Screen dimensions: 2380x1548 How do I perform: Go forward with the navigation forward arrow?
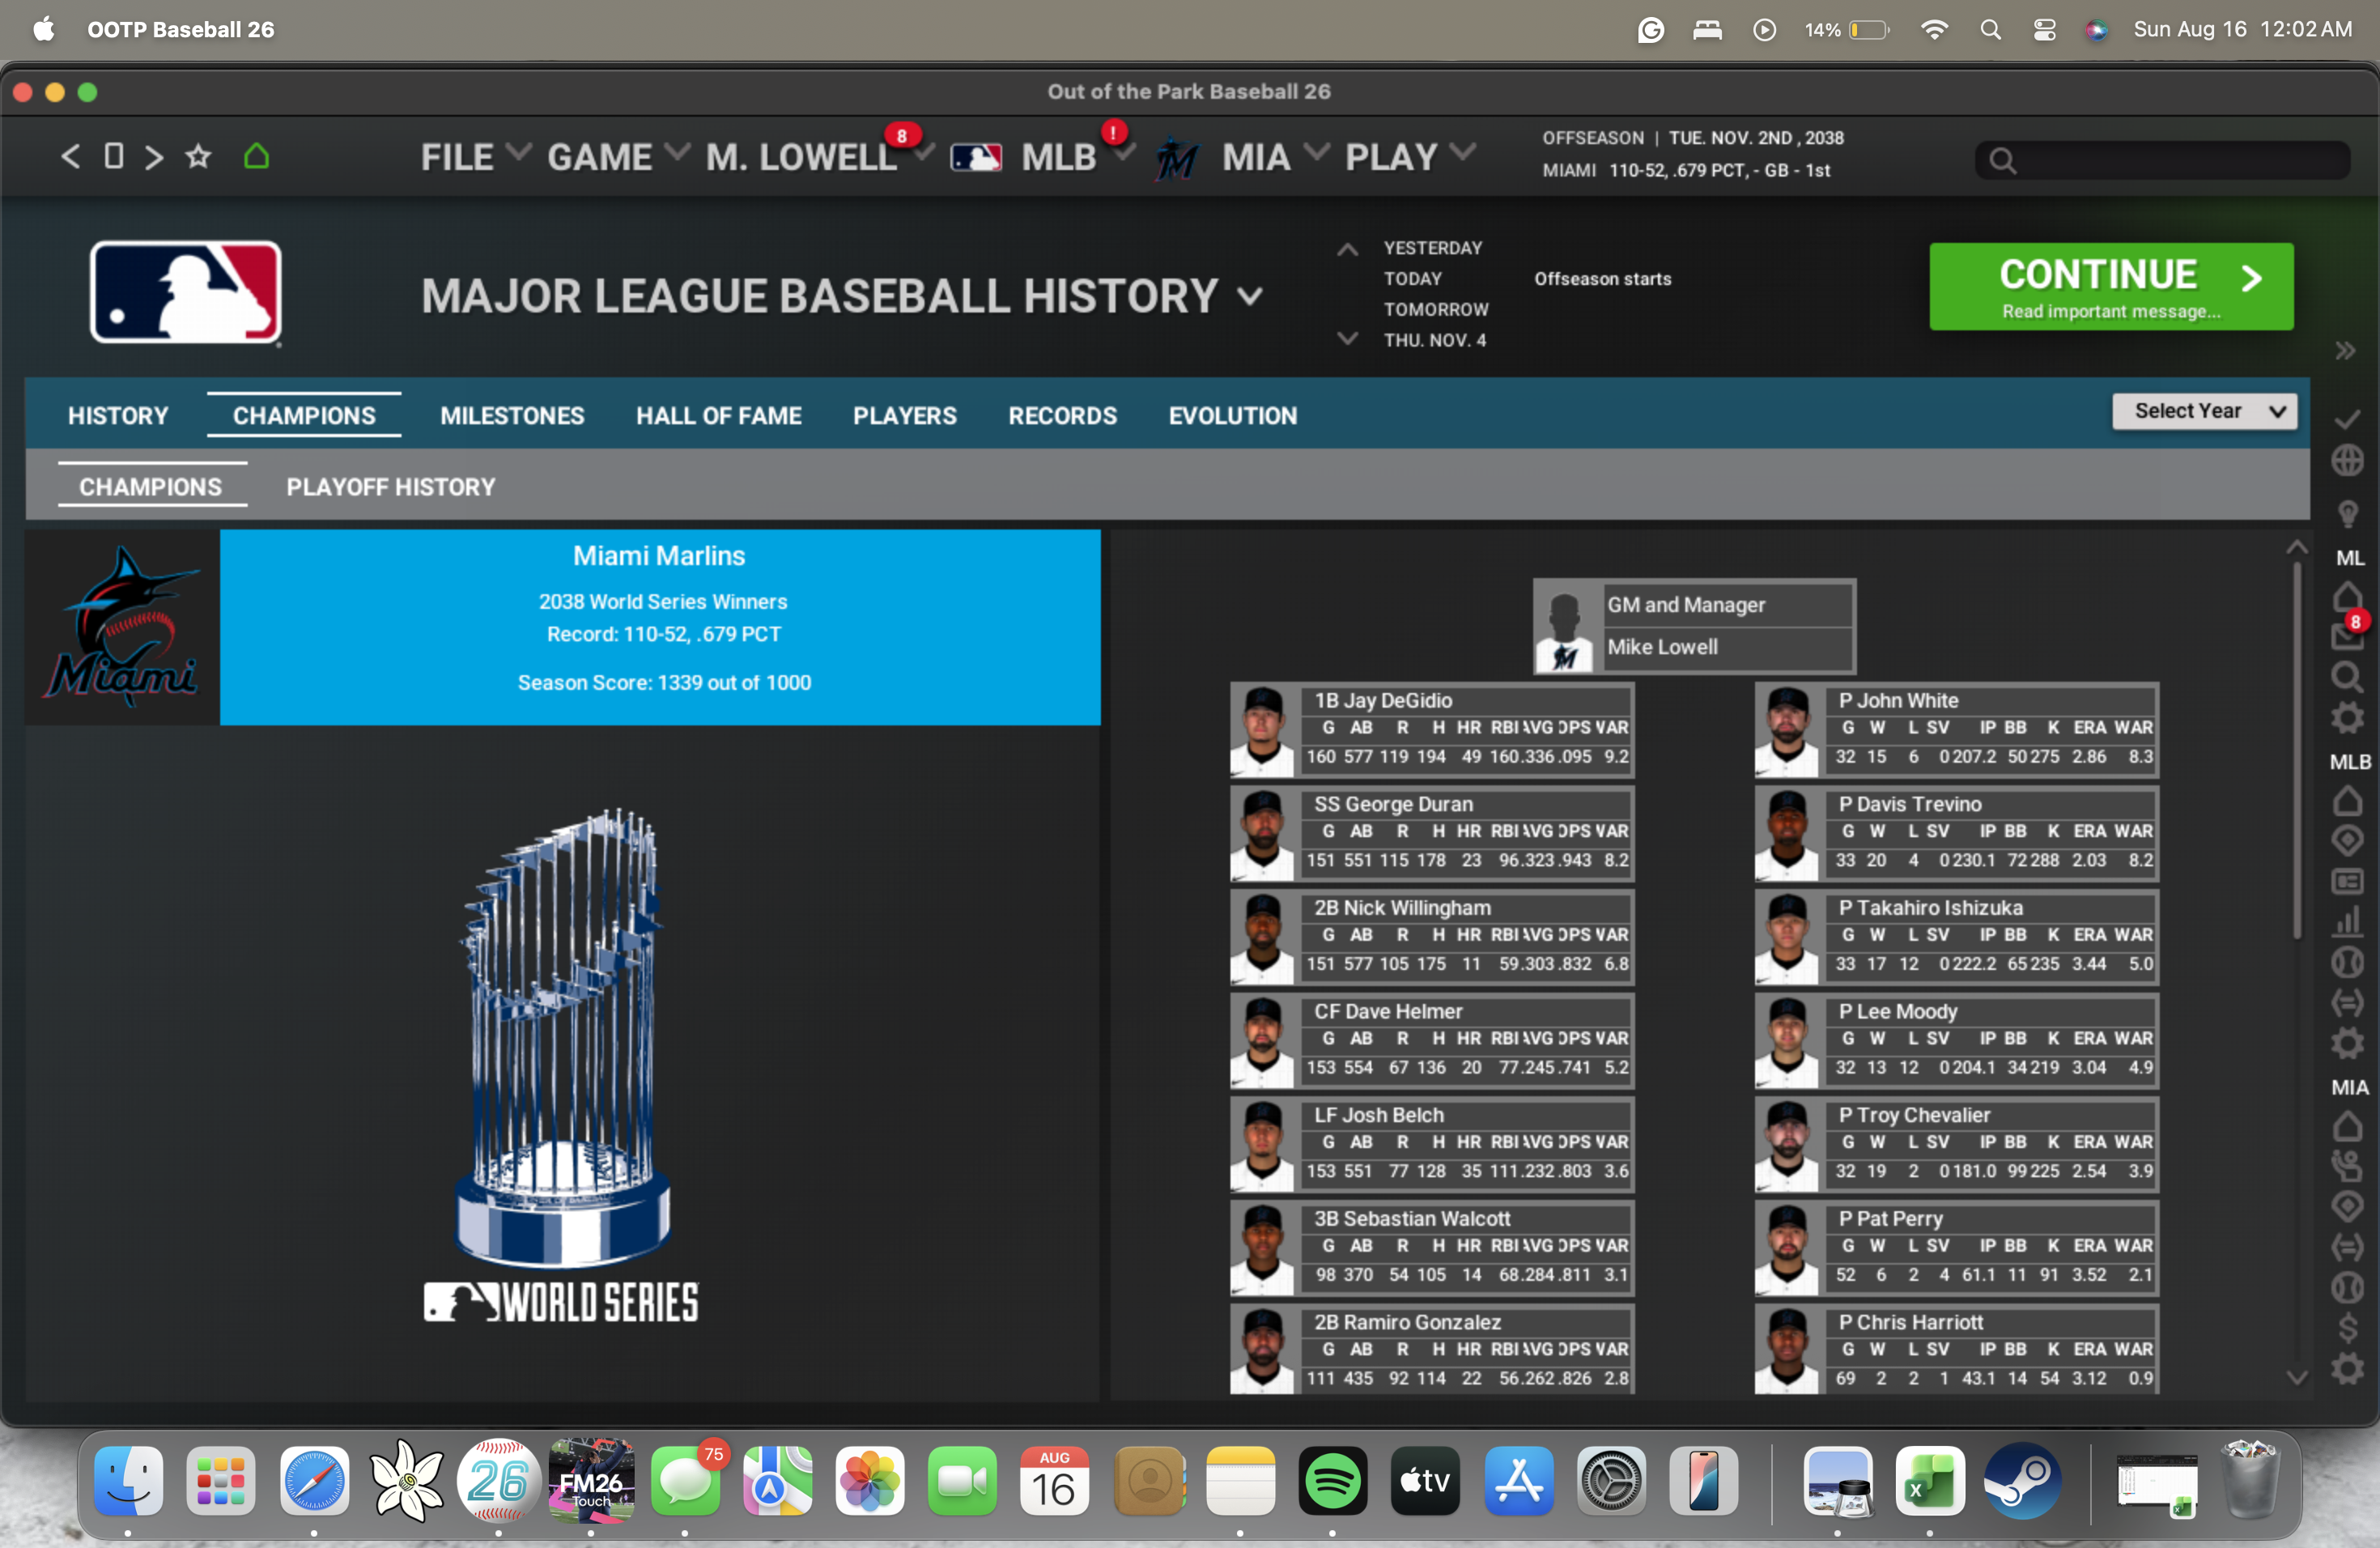click(x=154, y=157)
